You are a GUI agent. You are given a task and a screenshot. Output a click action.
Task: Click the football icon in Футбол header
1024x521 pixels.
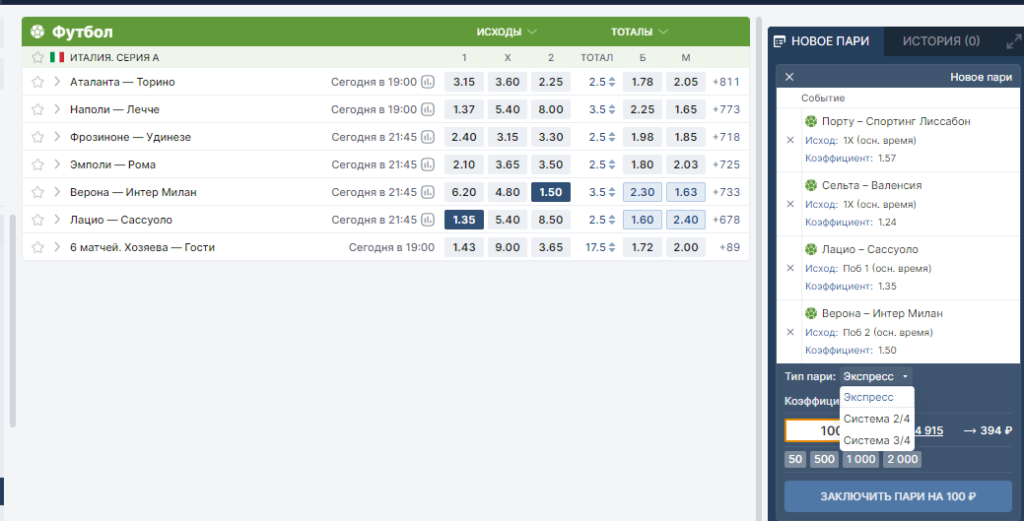37,31
